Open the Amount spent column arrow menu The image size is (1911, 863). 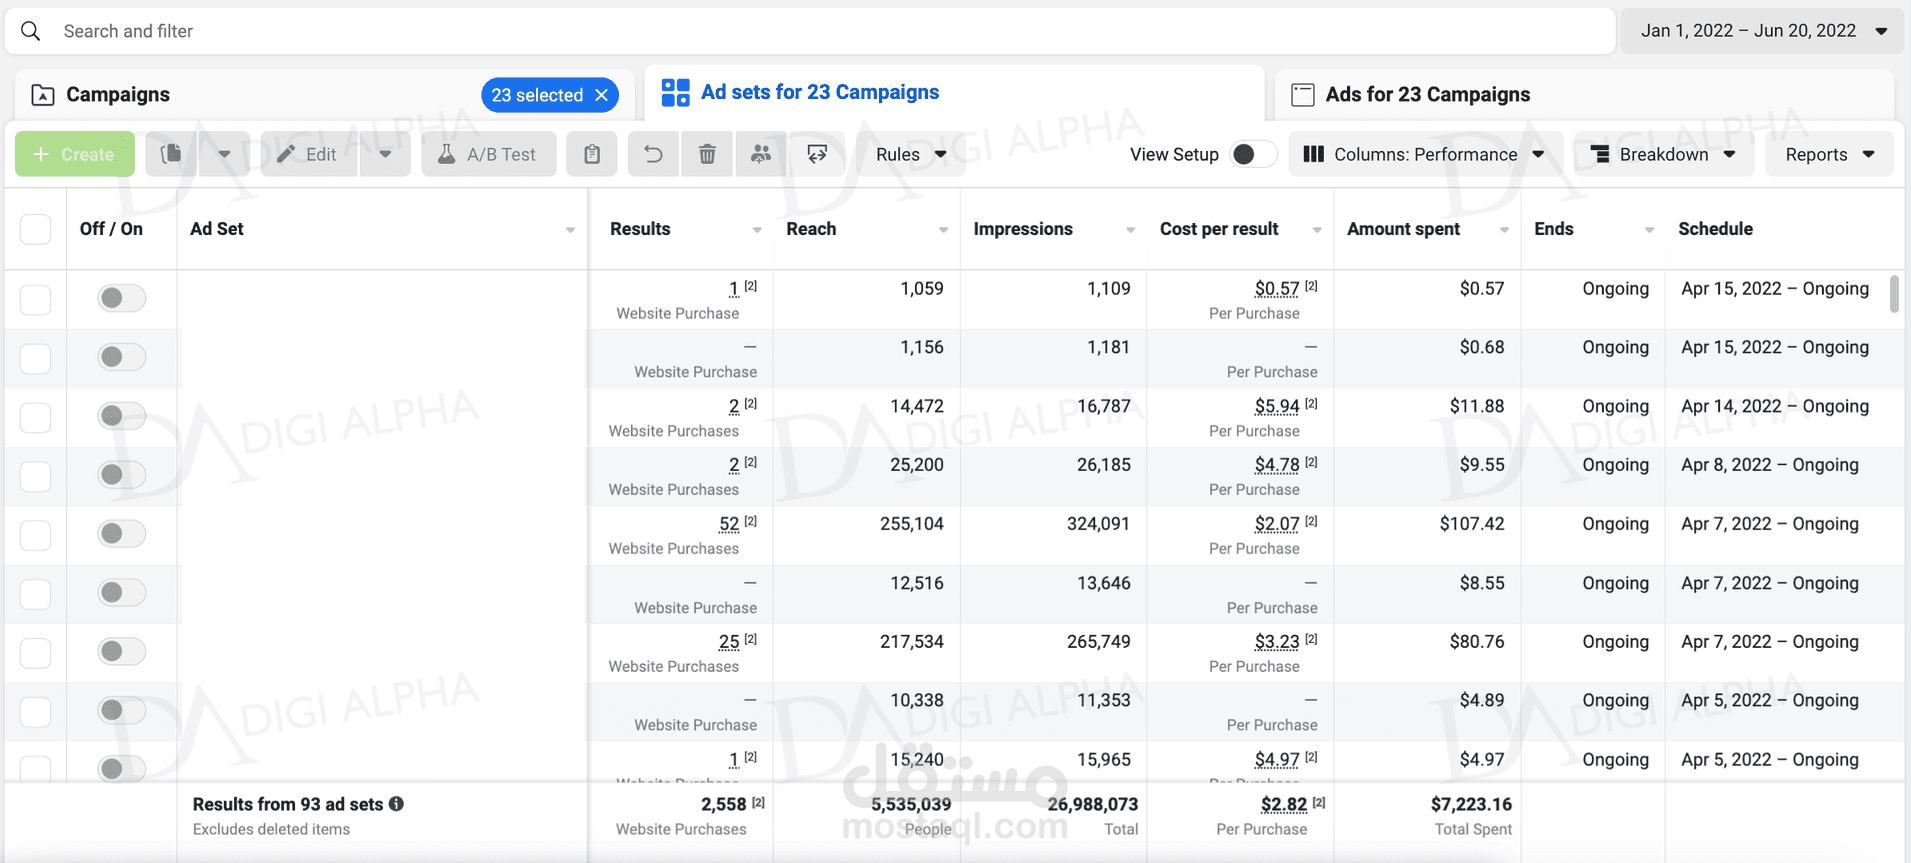(1504, 230)
